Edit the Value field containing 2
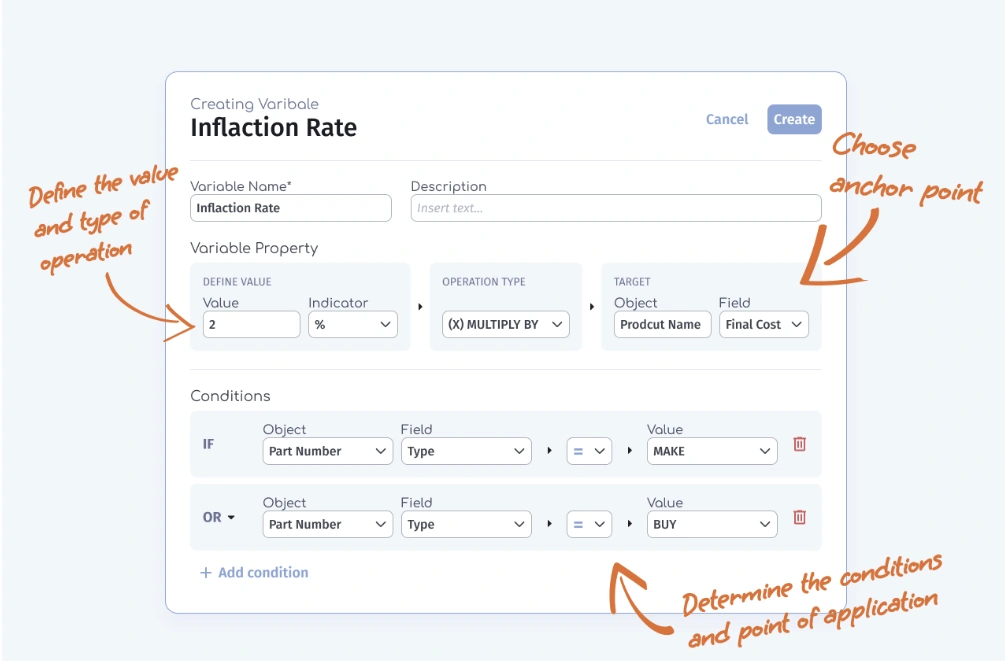The image size is (1005, 661). pos(251,324)
